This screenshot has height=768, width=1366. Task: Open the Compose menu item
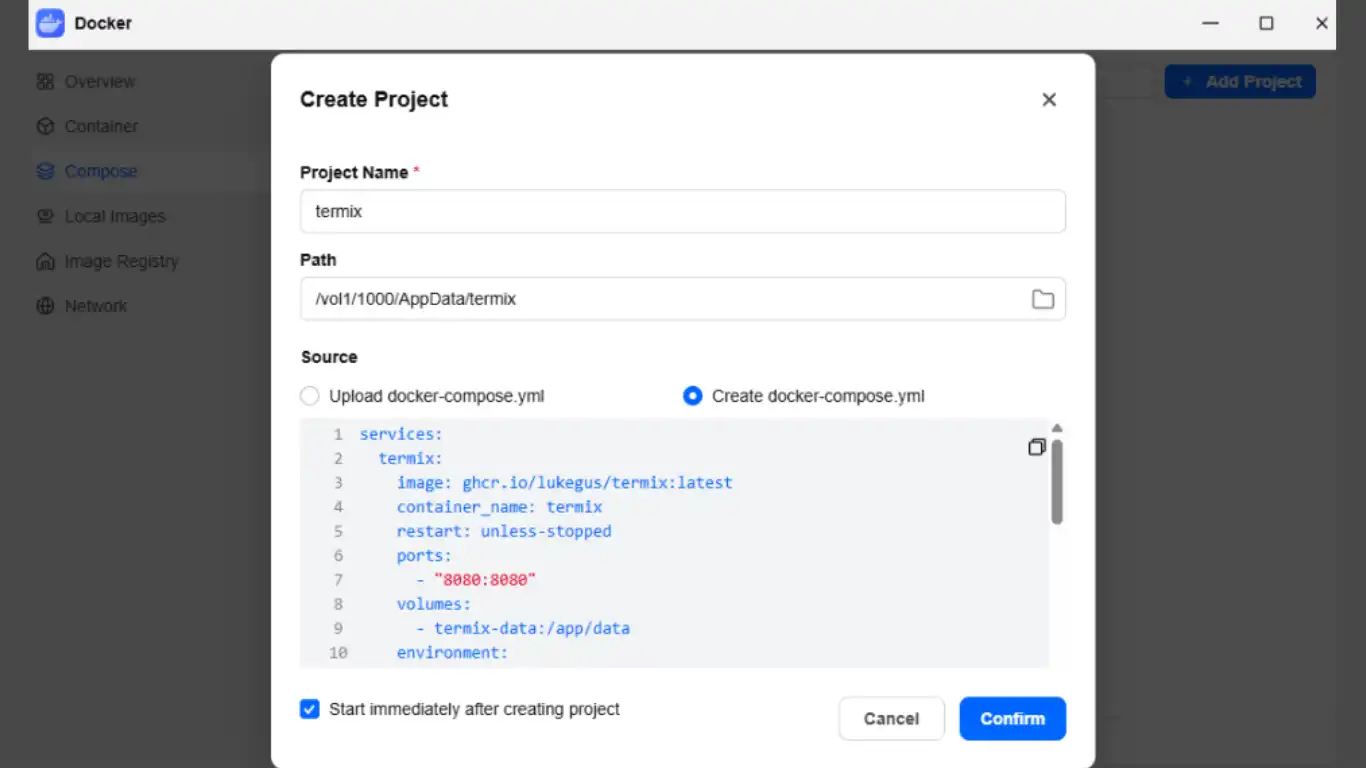point(101,172)
